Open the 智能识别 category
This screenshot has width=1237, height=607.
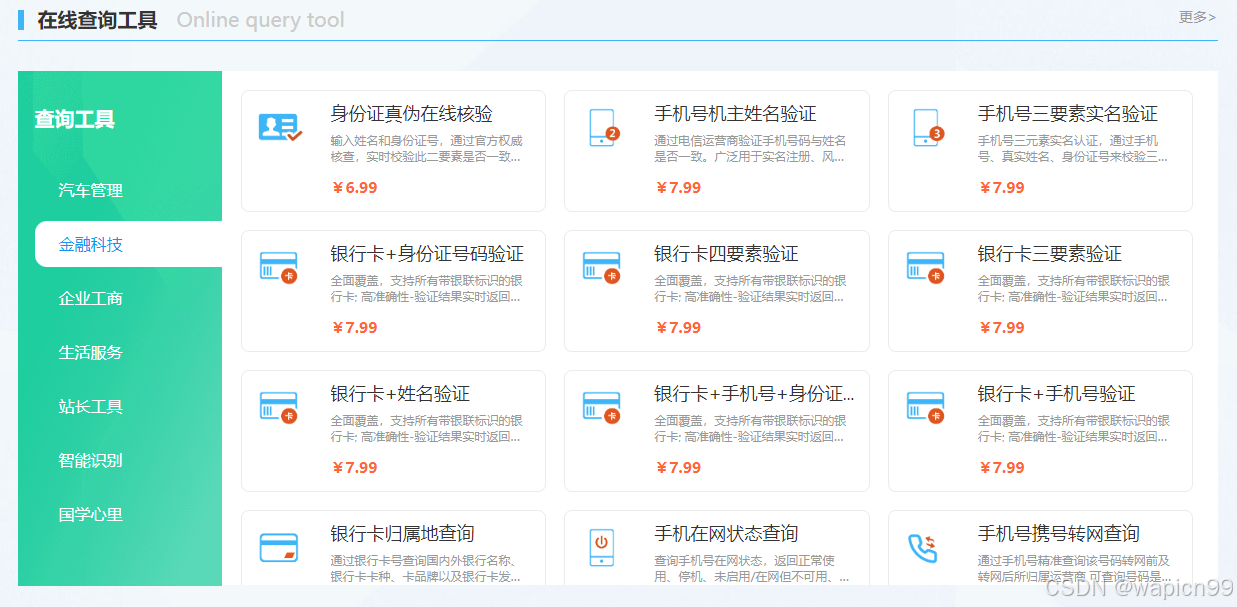[x=91, y=460]
